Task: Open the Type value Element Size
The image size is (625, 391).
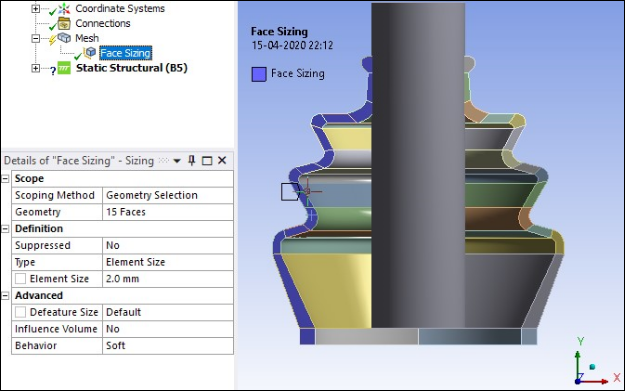Action: point(168,262)
